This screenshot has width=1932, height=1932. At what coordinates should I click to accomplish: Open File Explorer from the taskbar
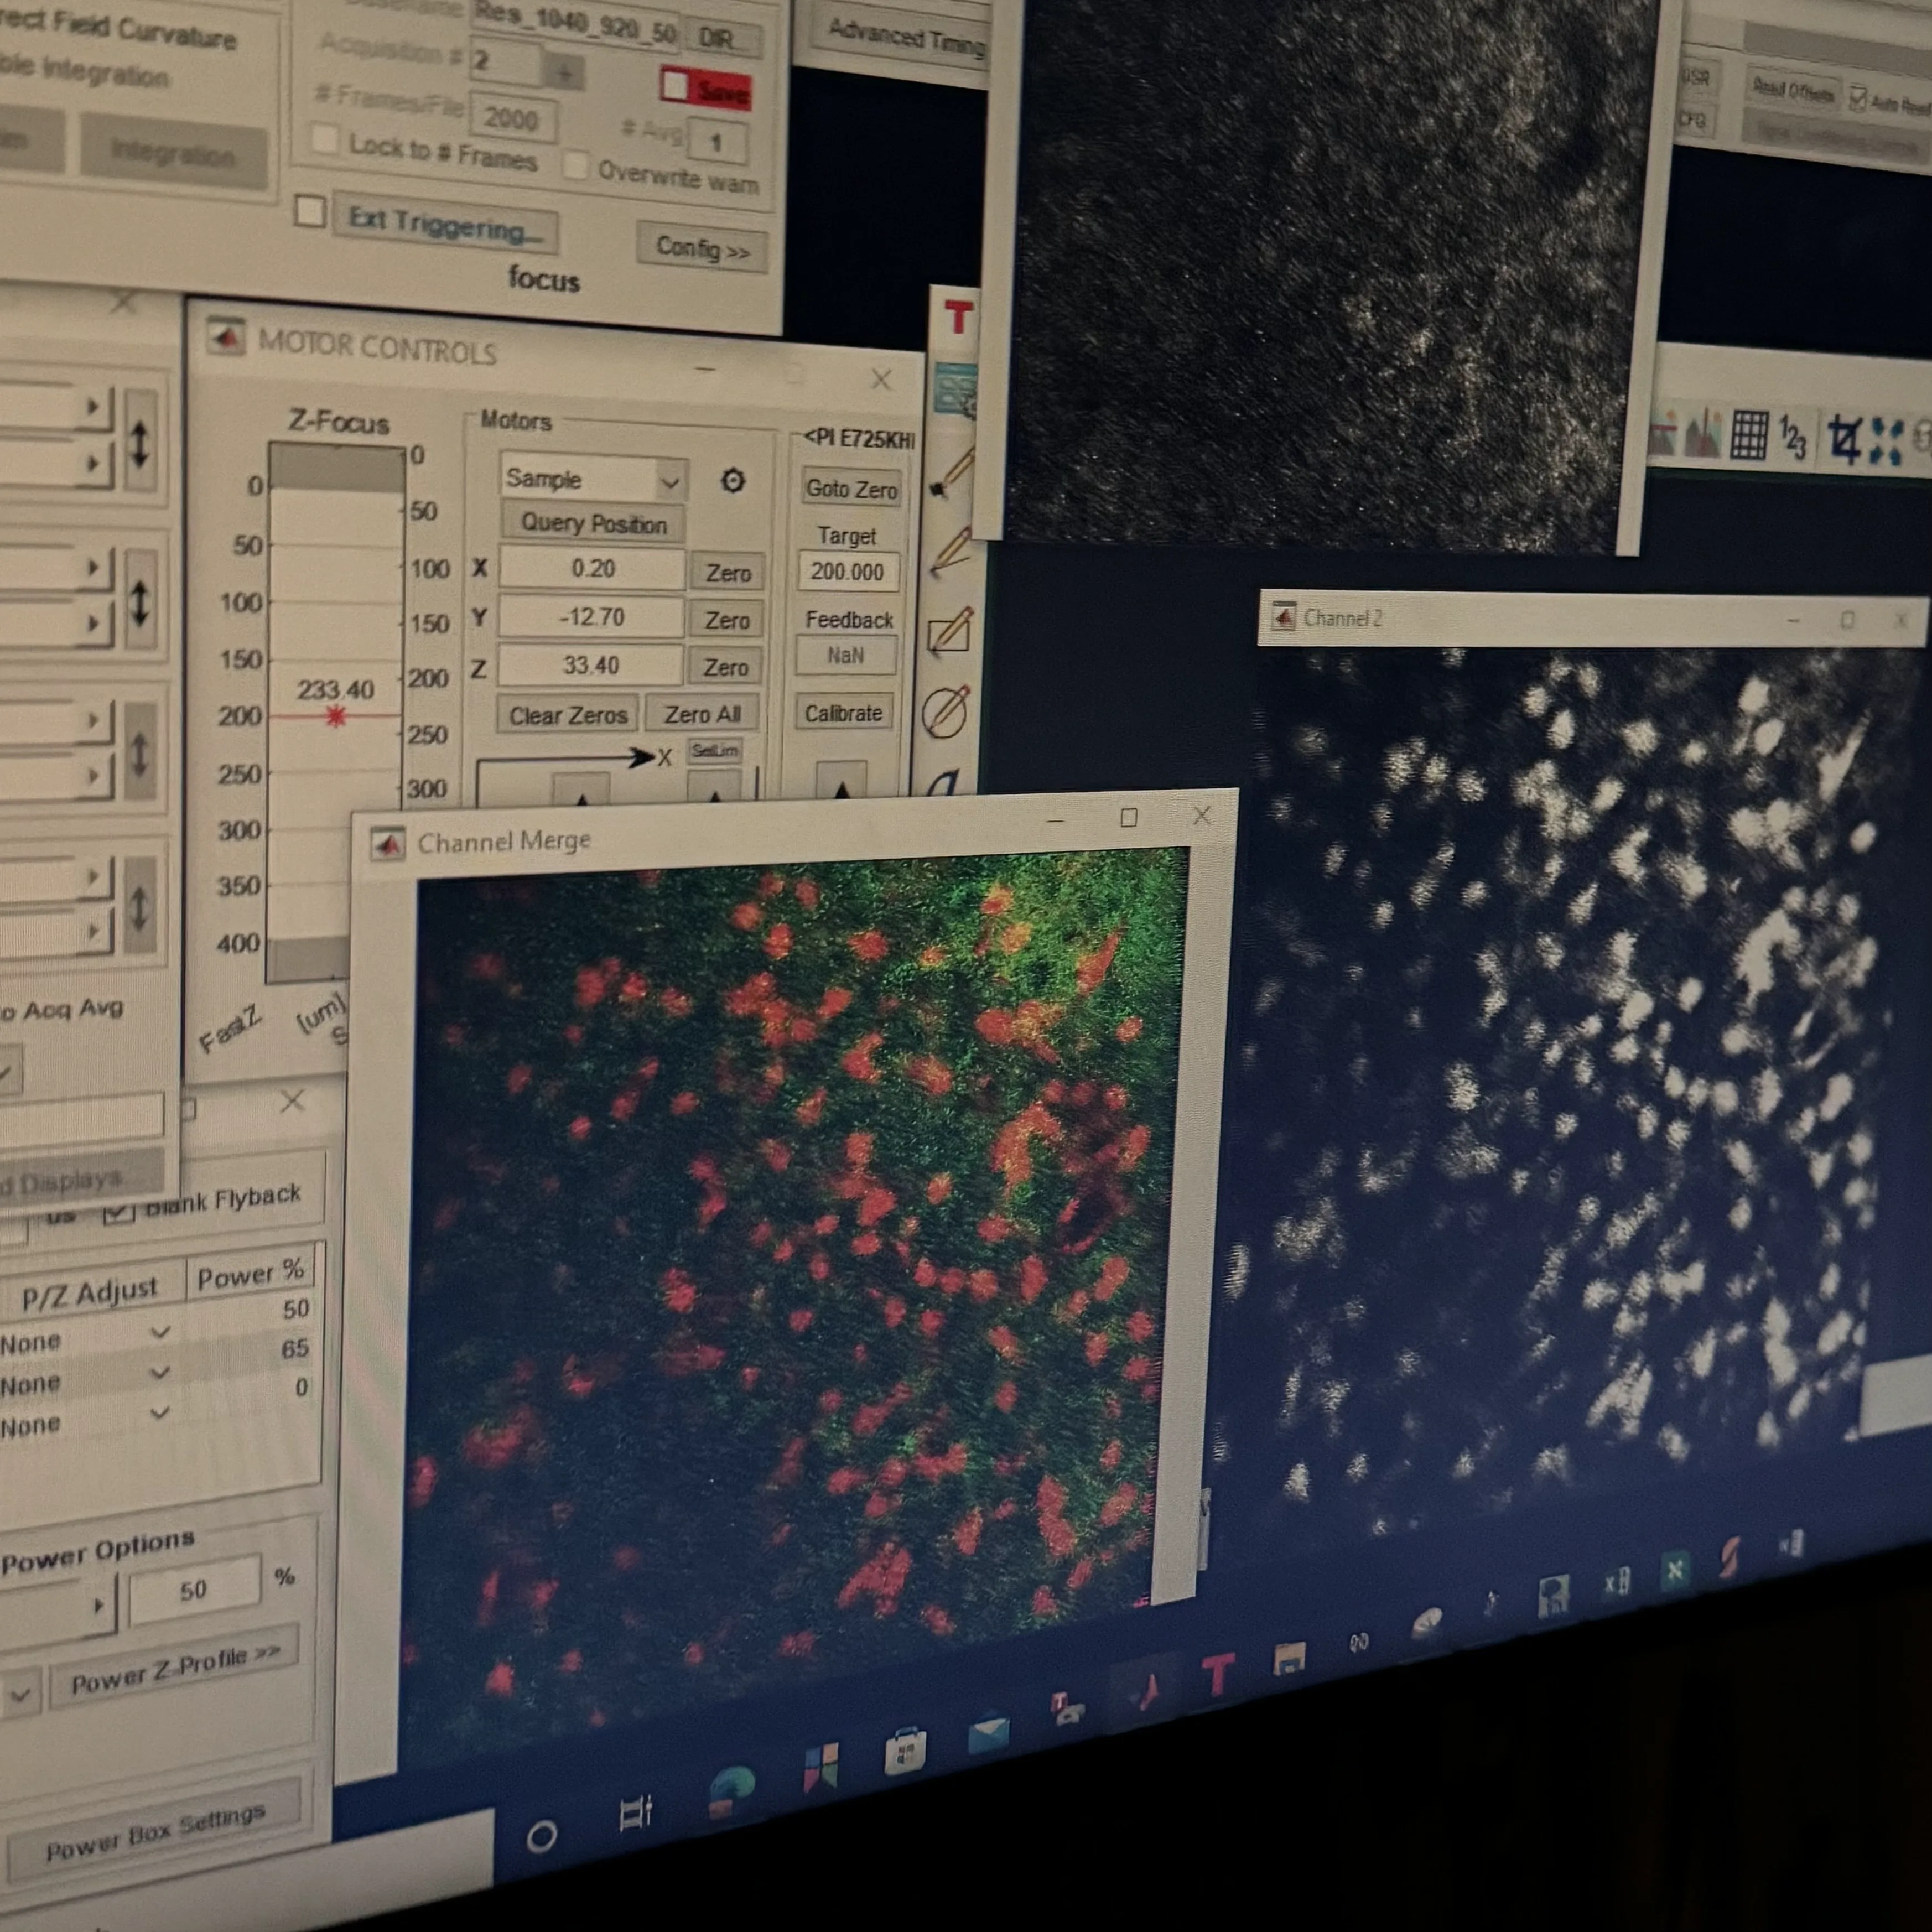point(1289,1660)
